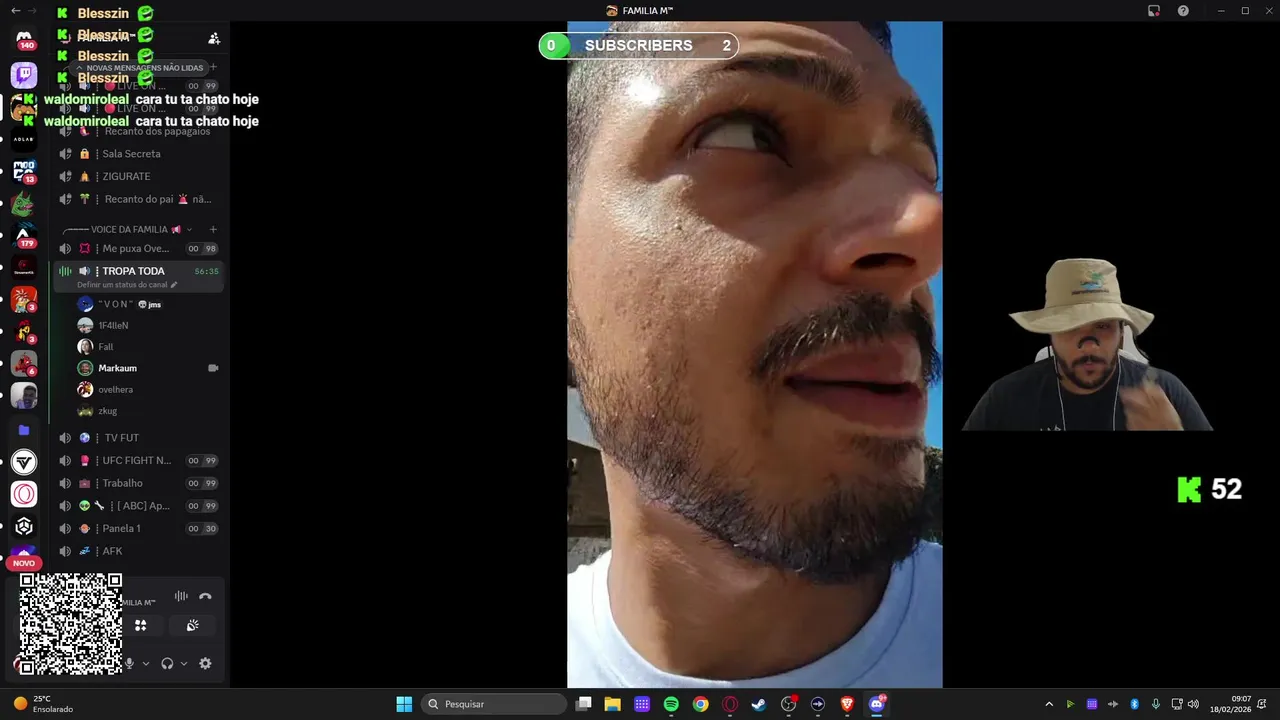Click Definir um status do canal

click(x=127, y=285)
